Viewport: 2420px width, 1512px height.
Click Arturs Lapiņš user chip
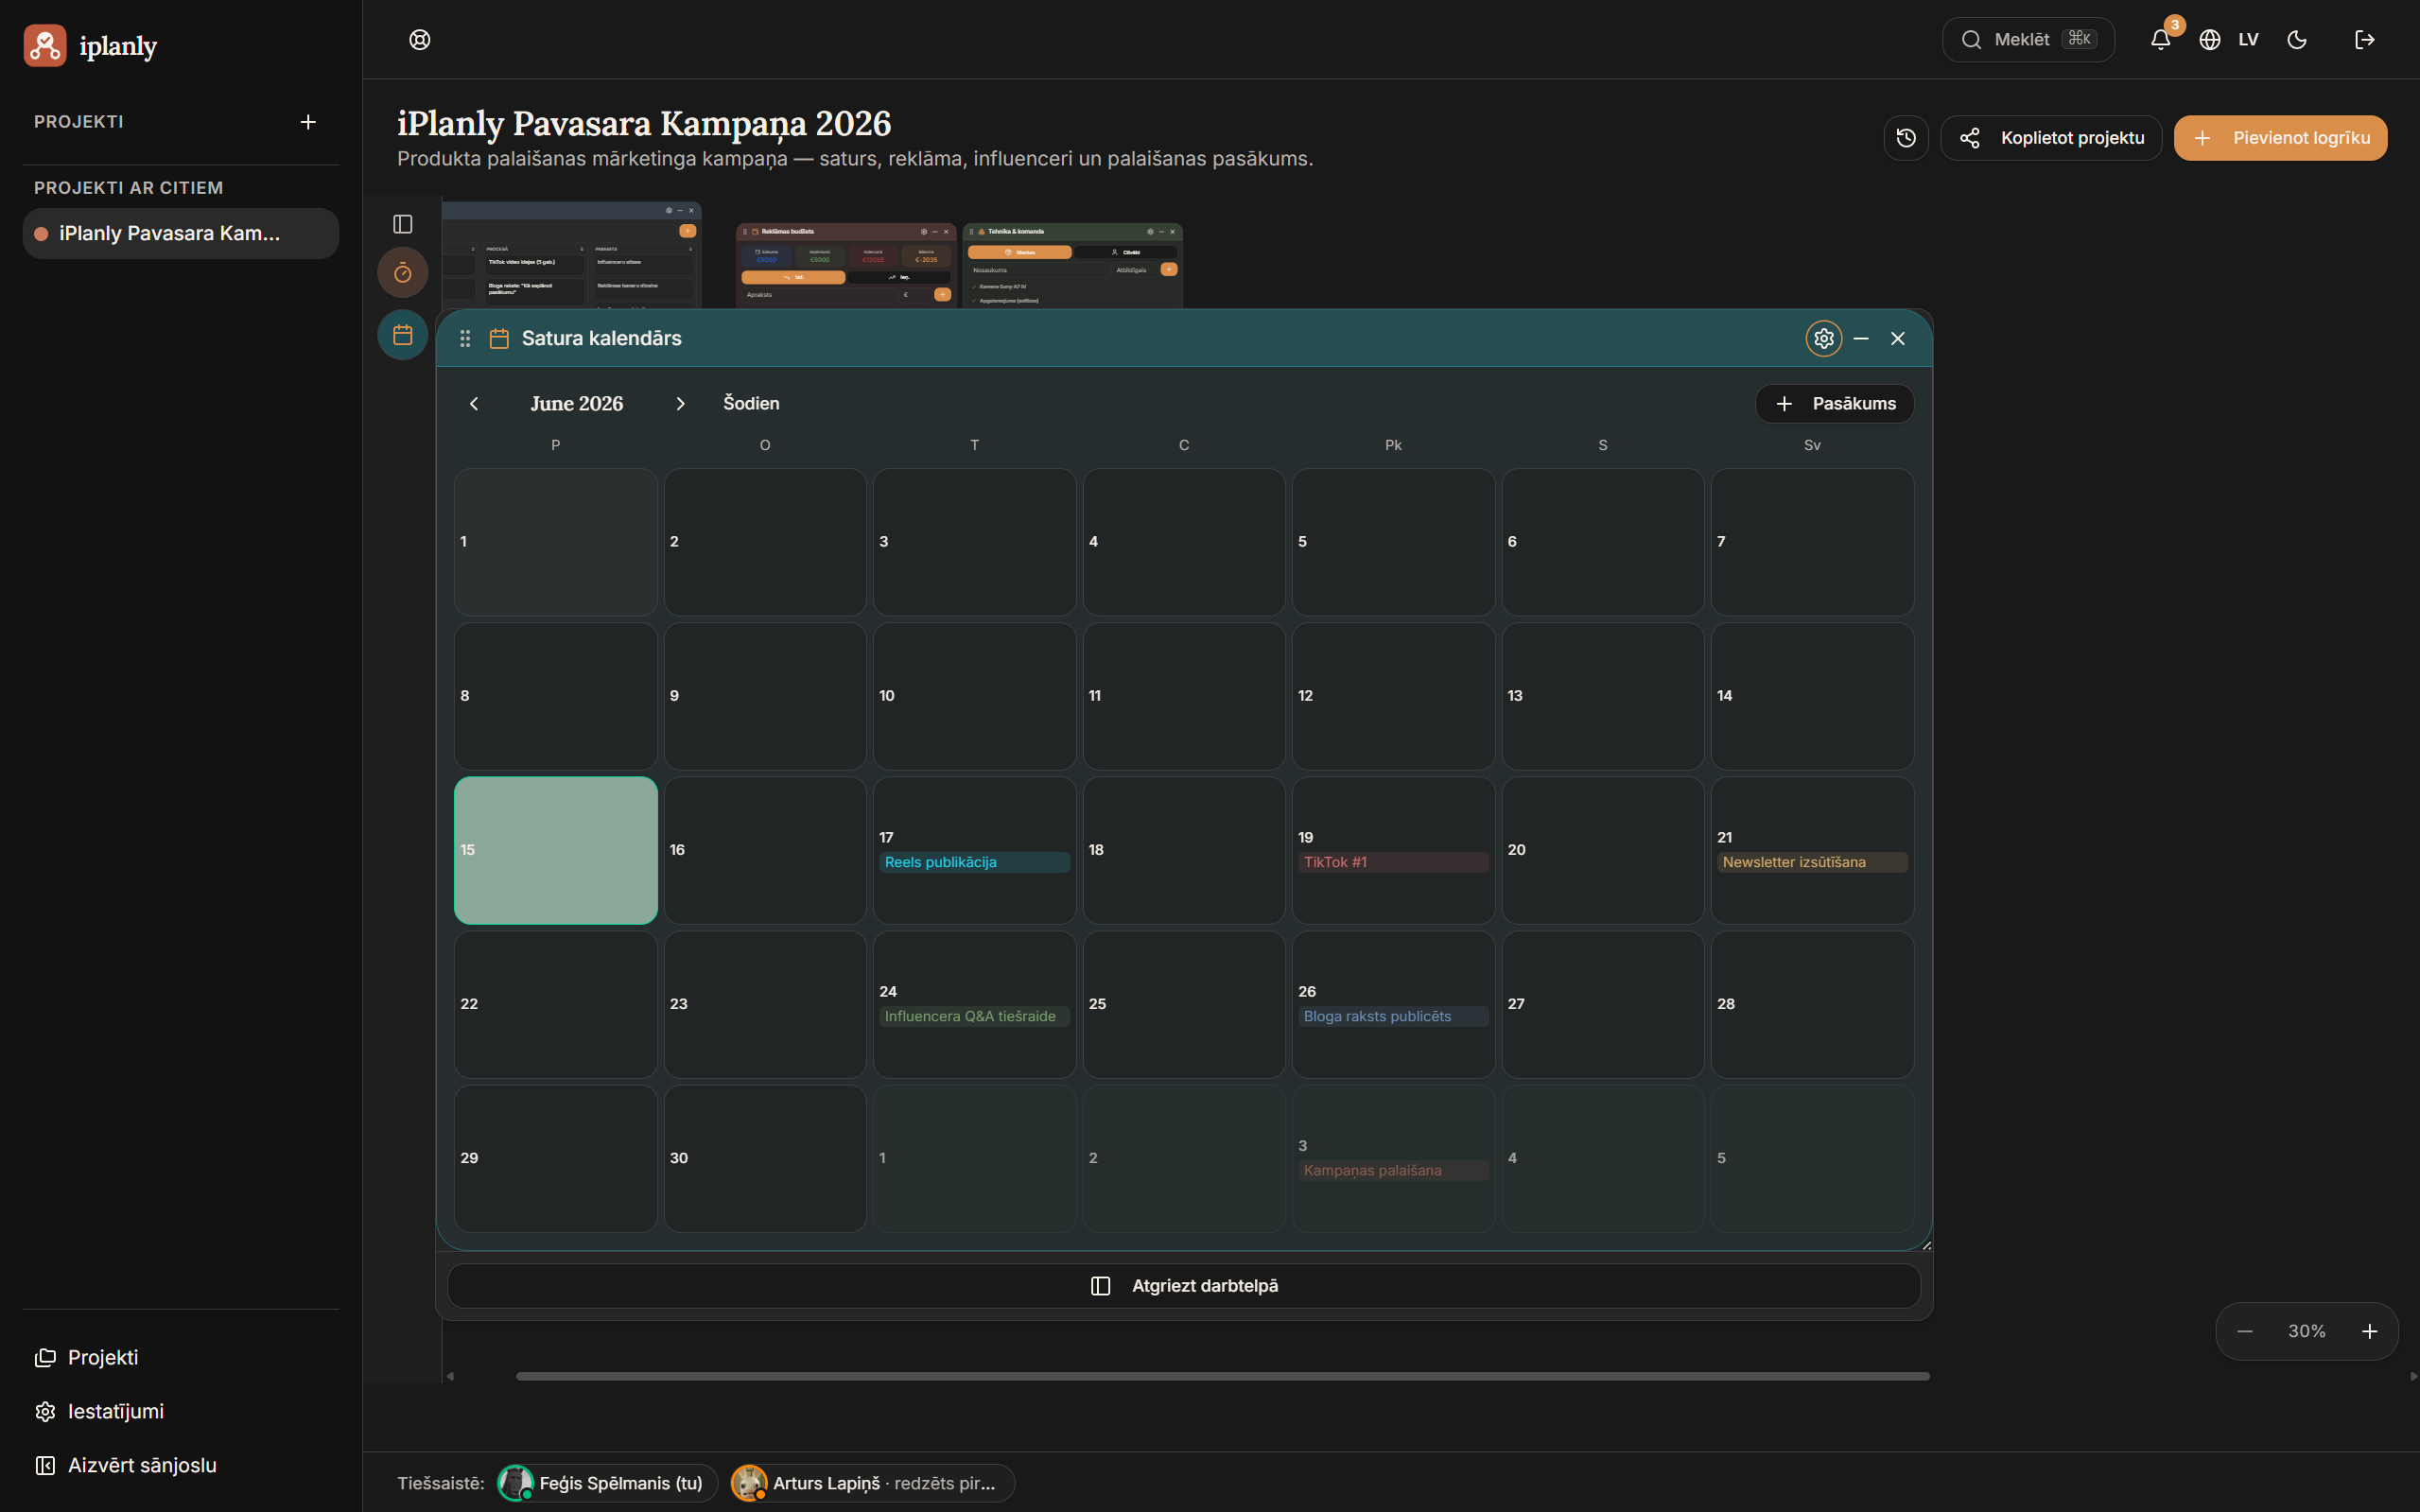(x=872, y=1483)
